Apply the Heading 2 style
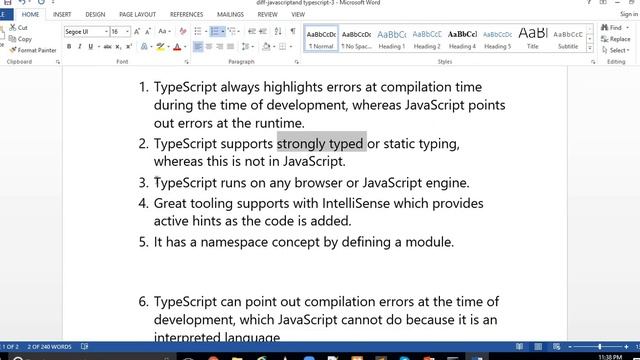This screenshot has width=640, height=360. point(427,39)
